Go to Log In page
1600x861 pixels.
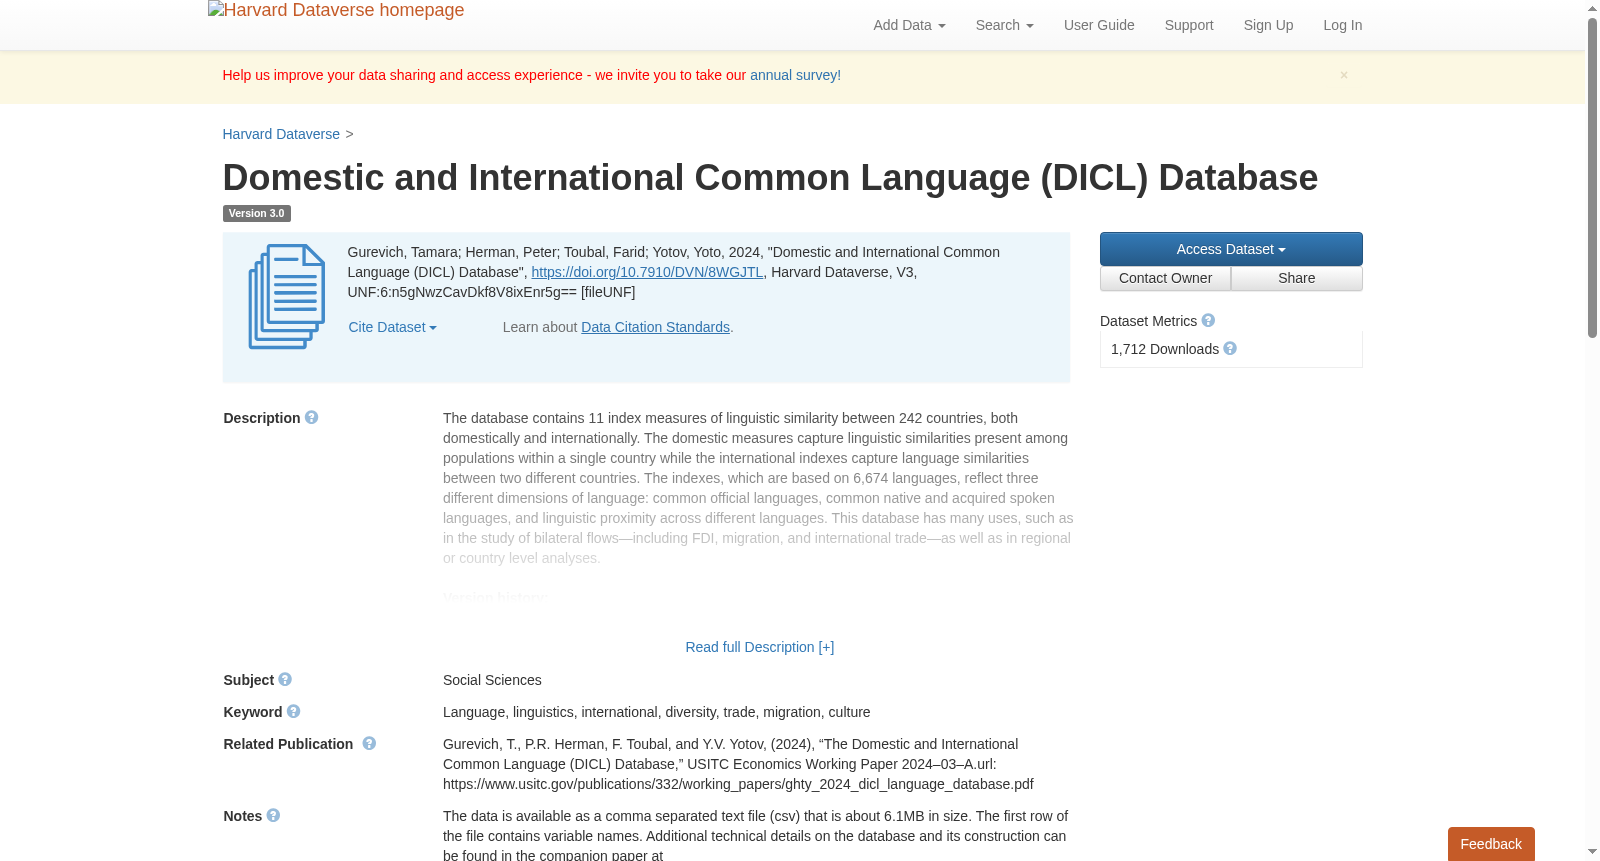pyautogui.click(x=1343, y=25)
